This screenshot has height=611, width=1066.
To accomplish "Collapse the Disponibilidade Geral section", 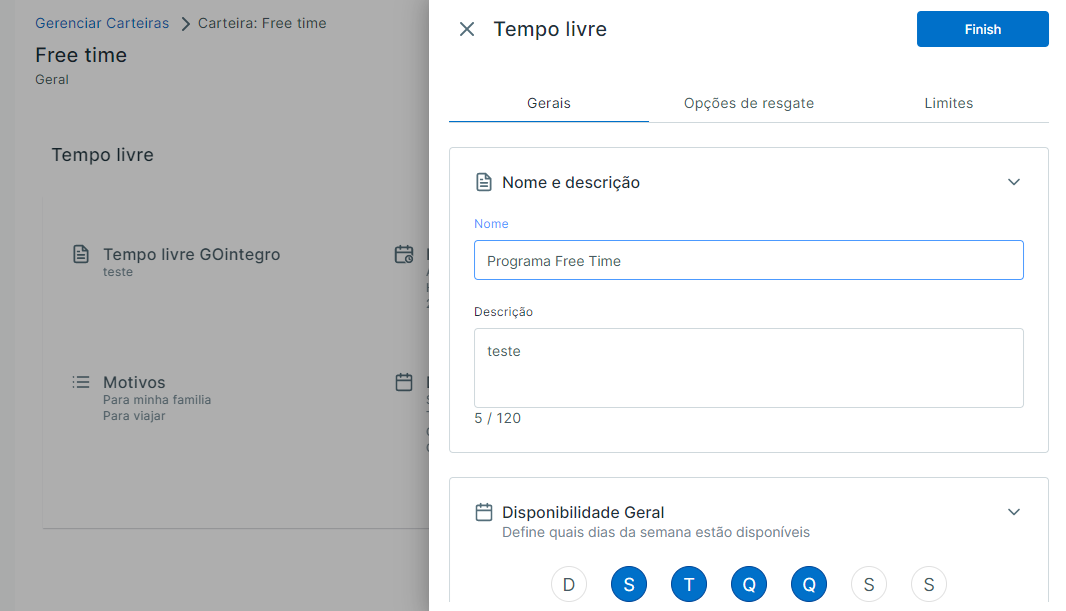I will (x=1014, y=511).
